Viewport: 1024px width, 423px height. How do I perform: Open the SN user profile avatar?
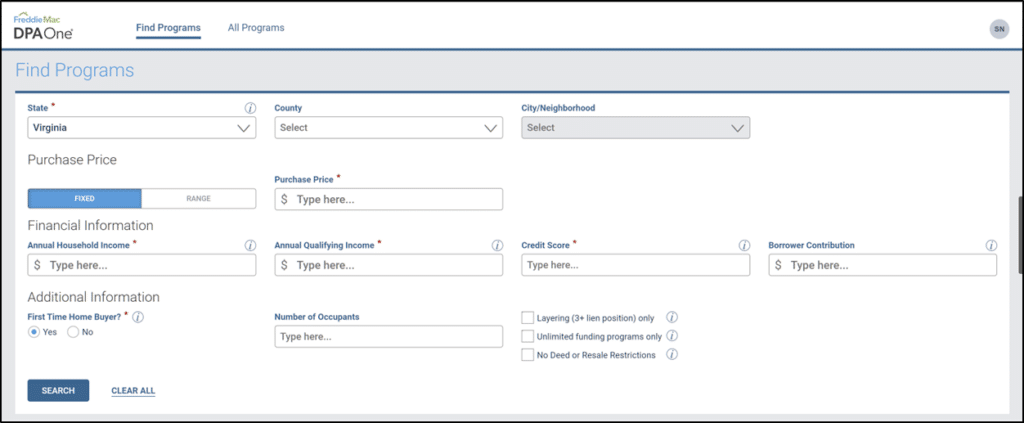pos(998,29)
